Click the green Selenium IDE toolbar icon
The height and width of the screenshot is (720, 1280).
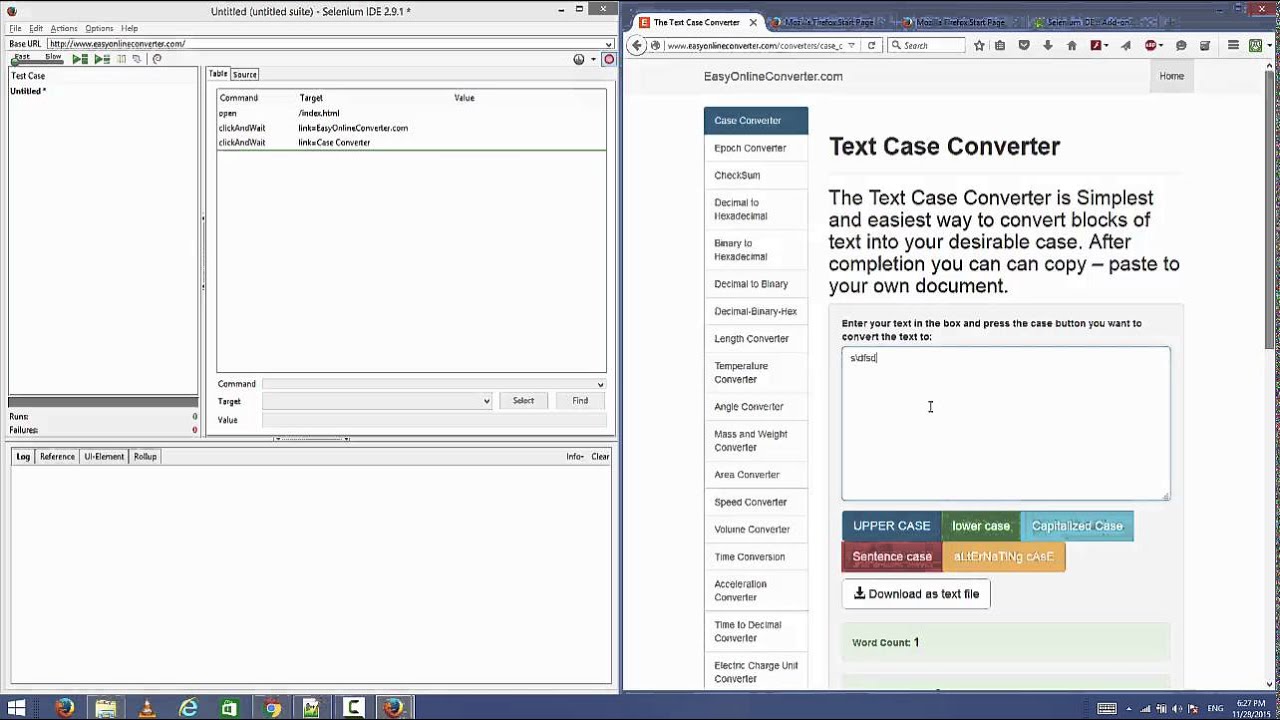tap(1255, 45)
